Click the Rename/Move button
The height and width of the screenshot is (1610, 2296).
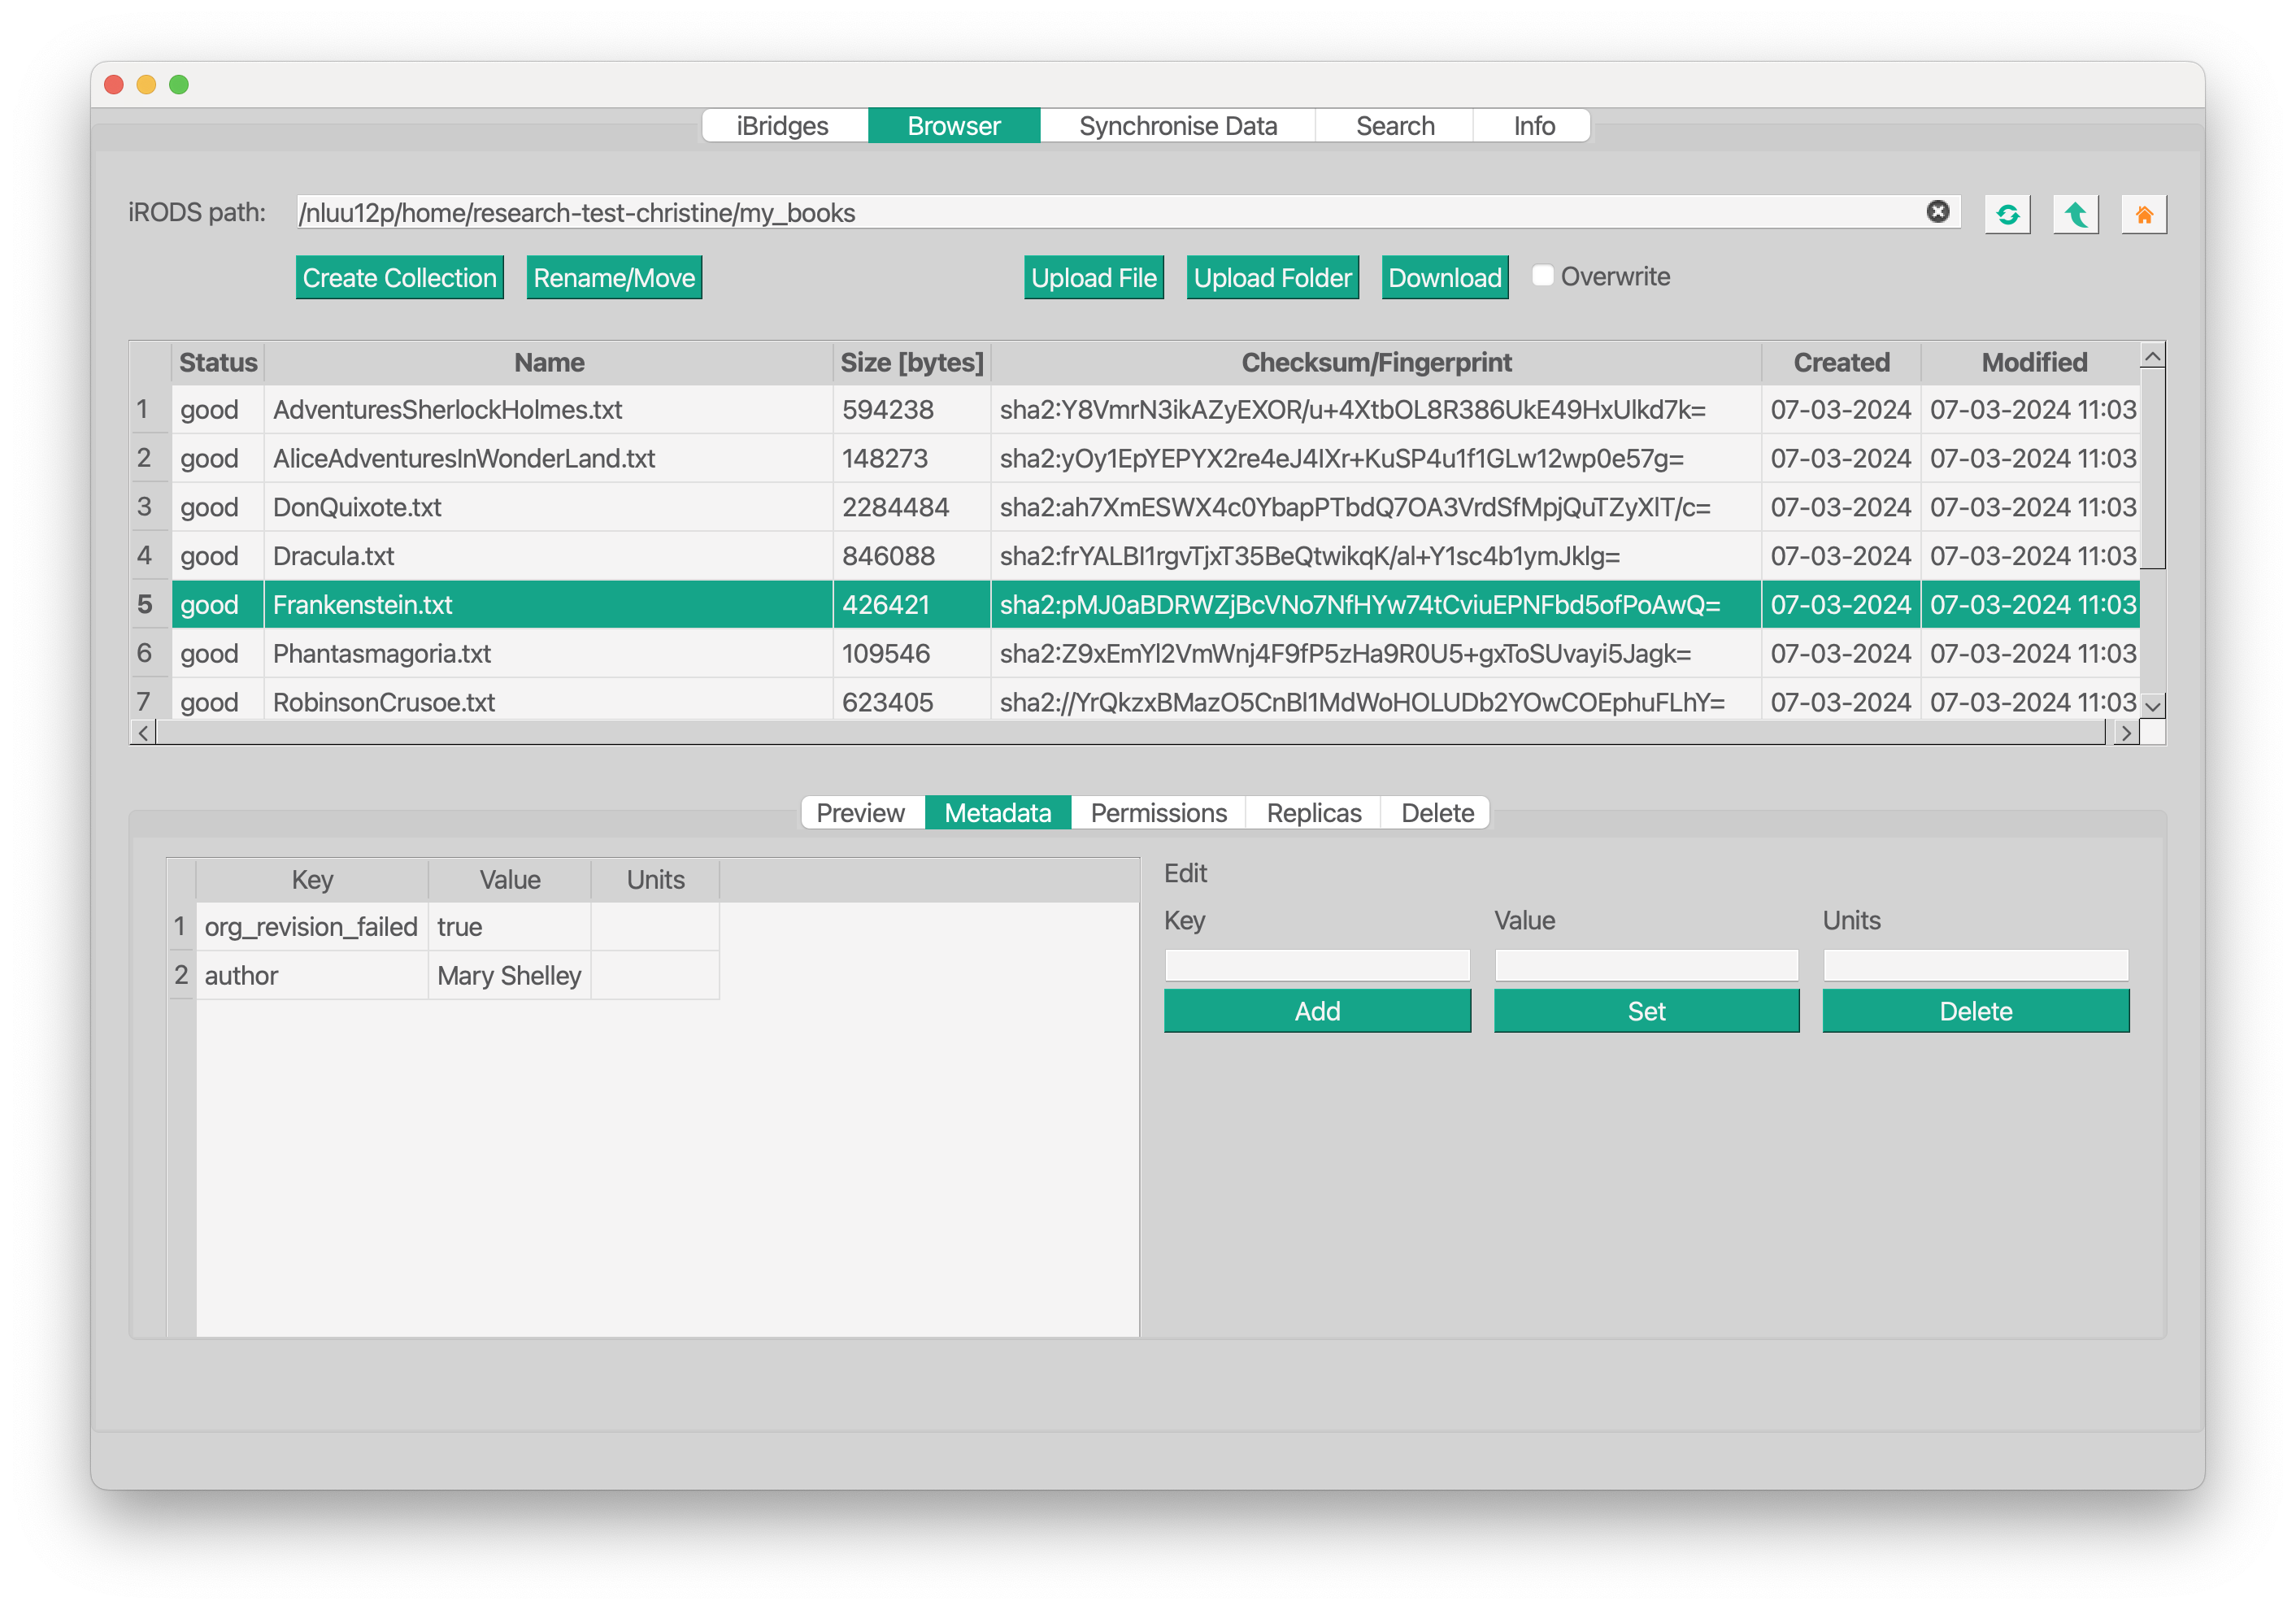(x=614, y=278)
